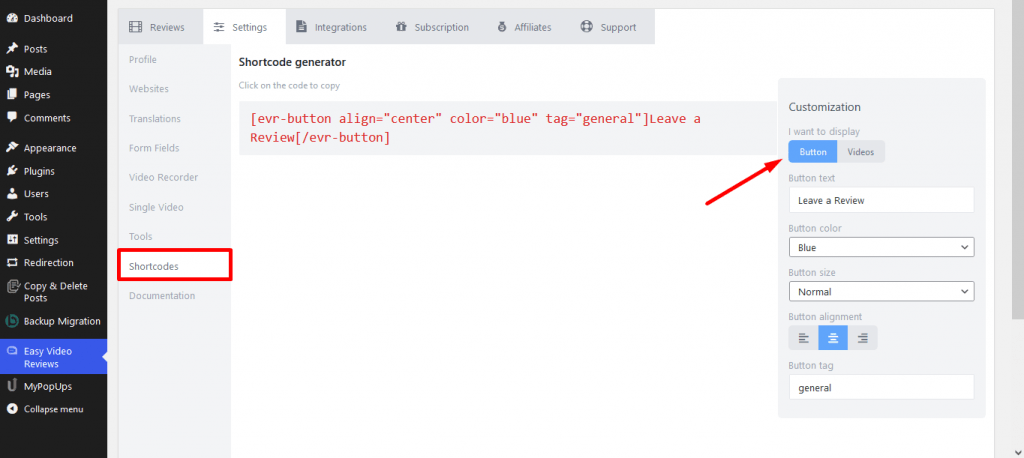
Task: Focus the Button text input field
Action: pyautogui.click(x=881, y=200)
